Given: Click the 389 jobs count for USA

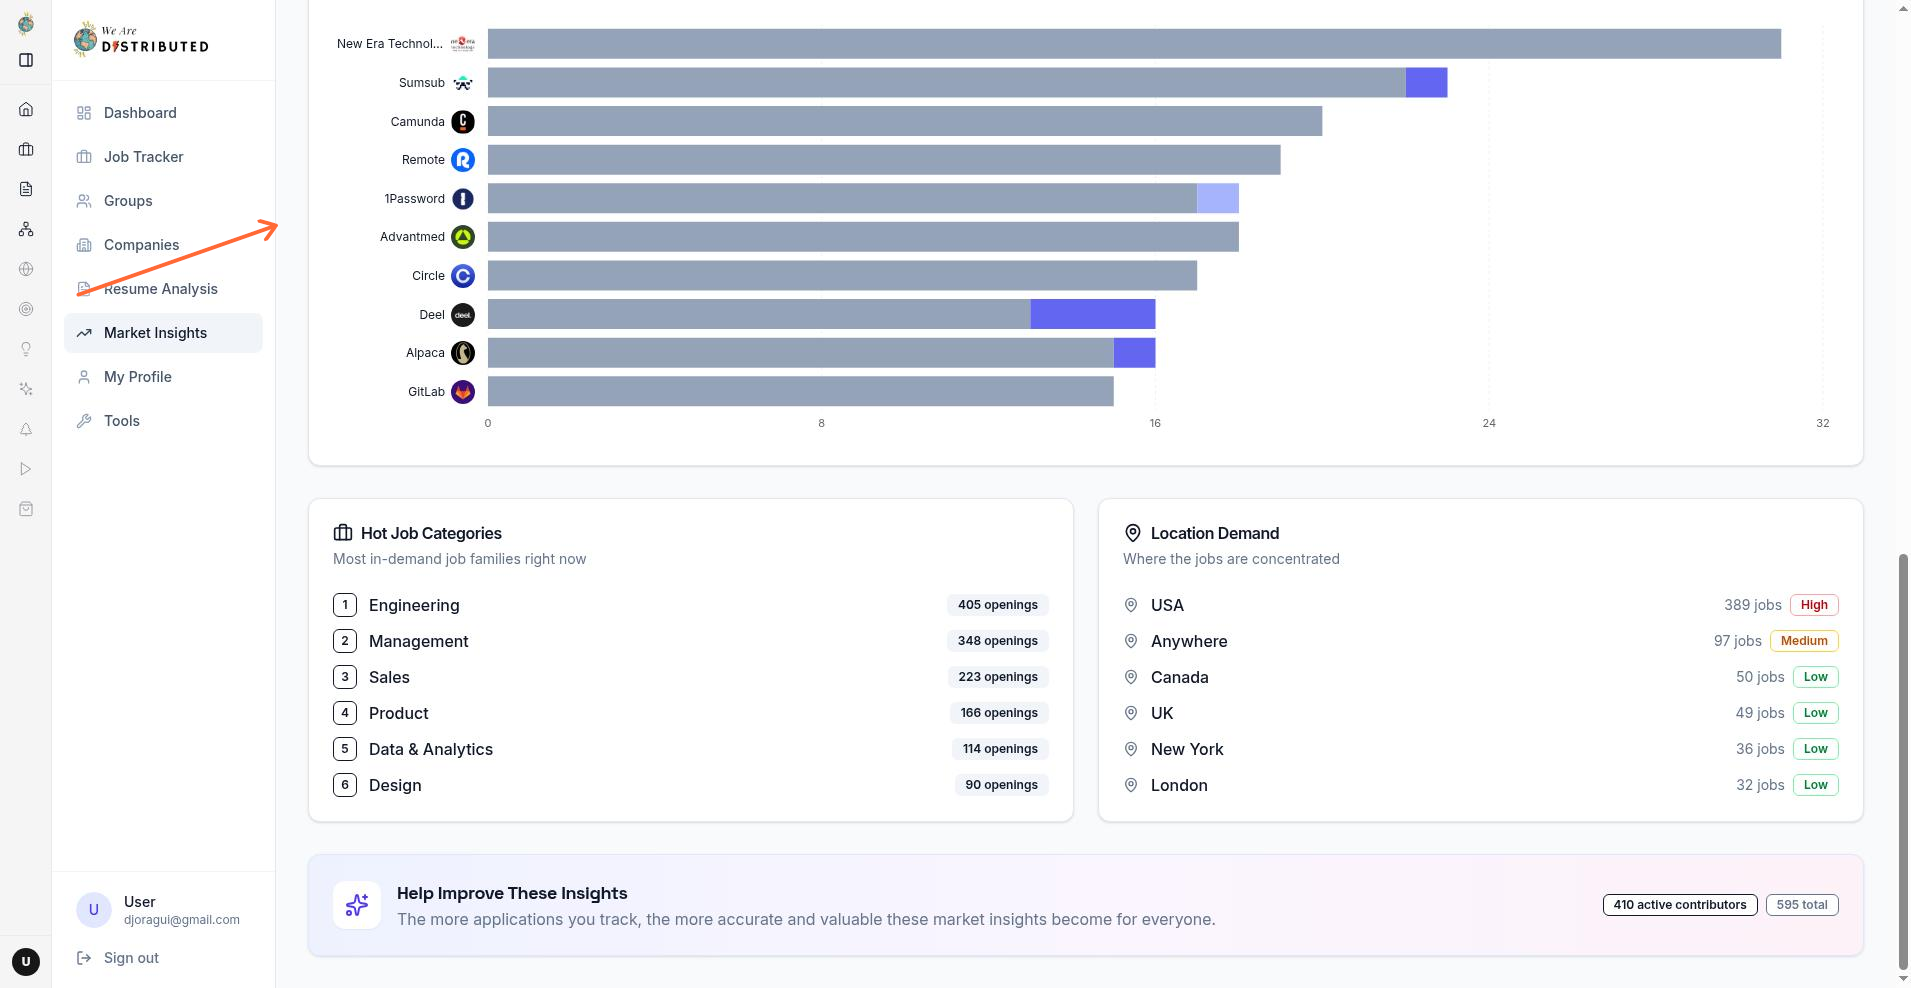Looking at the screenshot, I should [x=1752, y=605].
